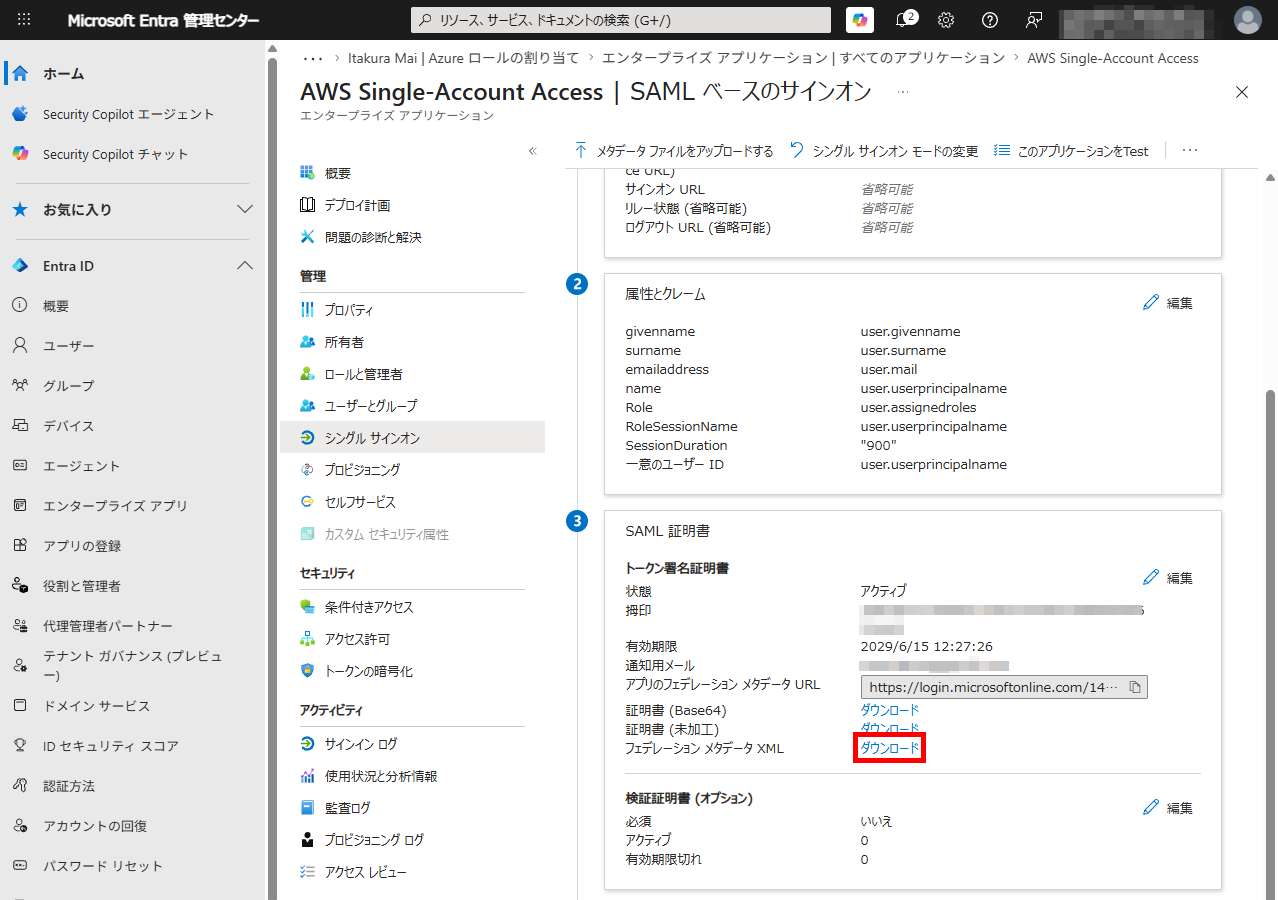Open toolbar overflow ellipsis menu
The height and width of the screenshot is (900, 1278).
click(1190, 151)
